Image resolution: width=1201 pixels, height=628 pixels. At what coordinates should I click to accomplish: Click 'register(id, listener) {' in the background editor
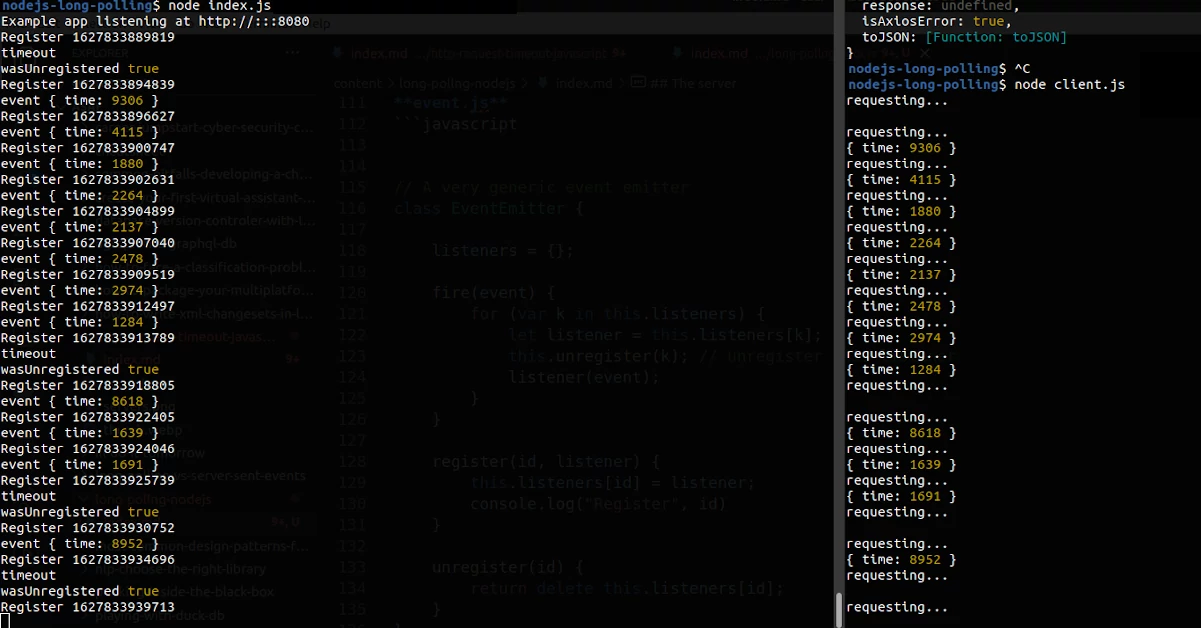point(546,461)
